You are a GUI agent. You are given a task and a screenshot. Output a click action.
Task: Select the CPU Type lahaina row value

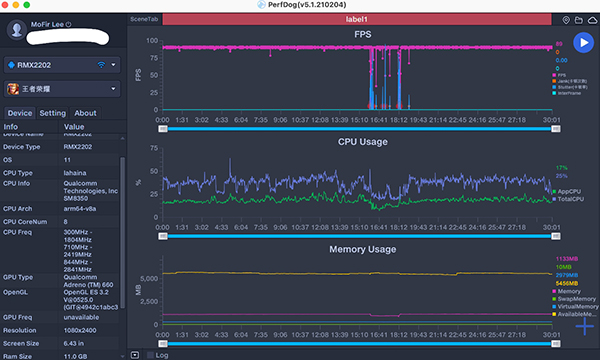pyautogui.click(x=75, y=173)
